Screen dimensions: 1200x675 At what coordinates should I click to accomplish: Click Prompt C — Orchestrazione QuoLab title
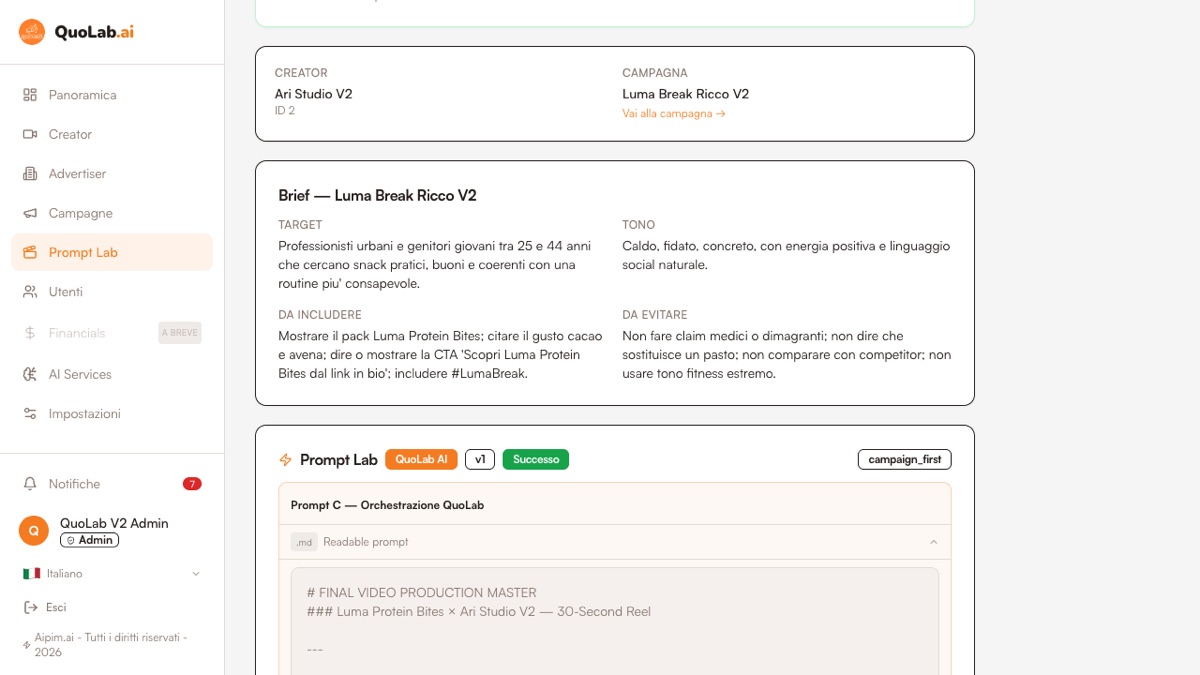pos(387,505)
